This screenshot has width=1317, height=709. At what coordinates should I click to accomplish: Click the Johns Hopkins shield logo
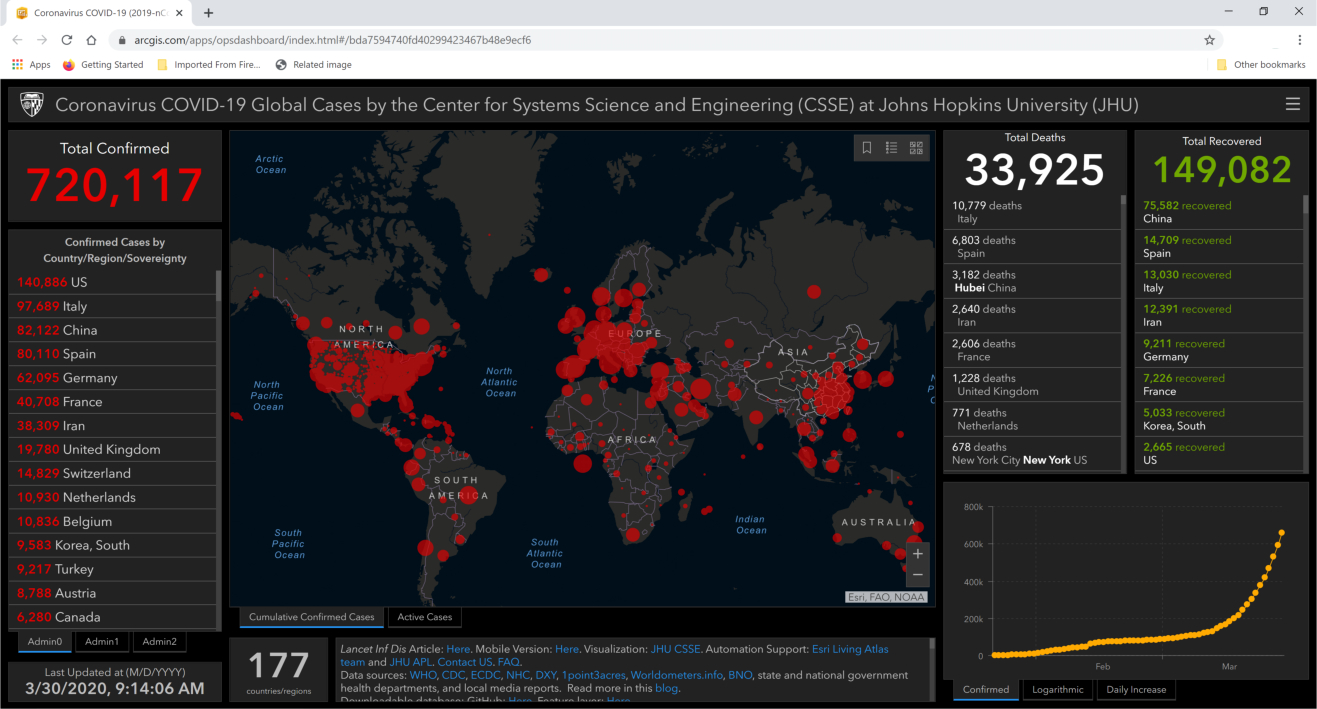pyautogui.click(x=32, y=105)
